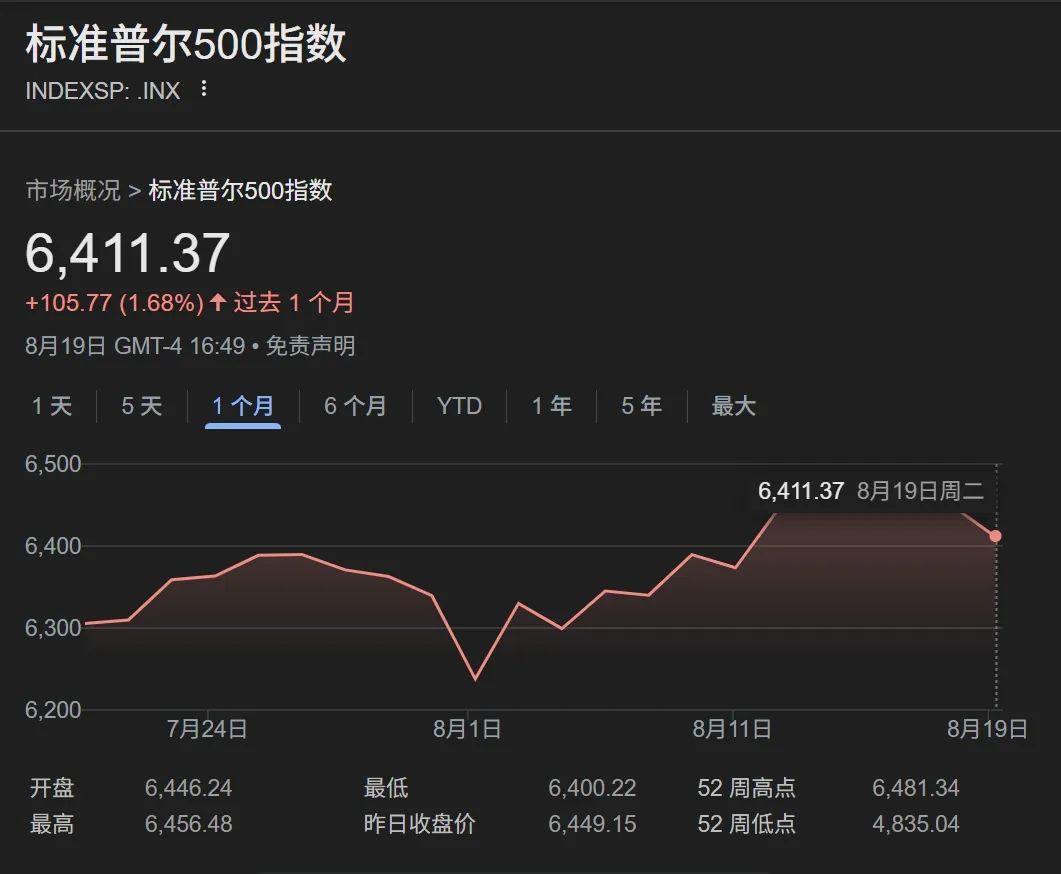Viewport: 1061px width, 874px height.
Task: Click the 6,400 y-axis label
Action: 53,546
